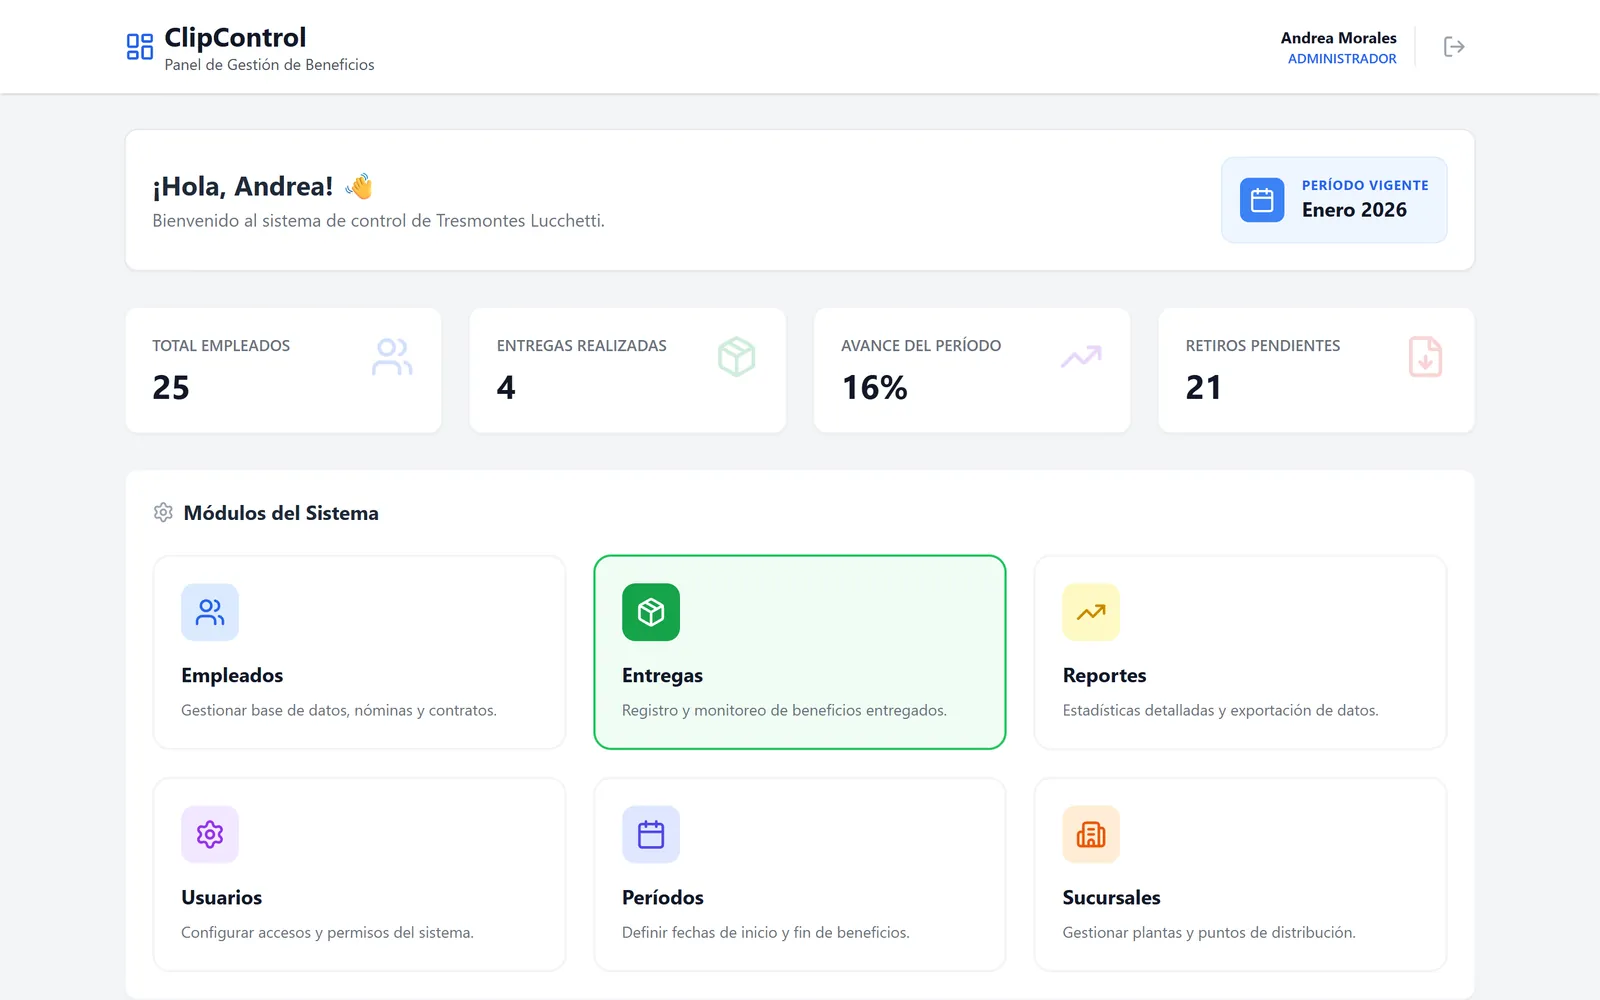
Task: Click the calendar icon of Períodos module
Action: point(651,834)
